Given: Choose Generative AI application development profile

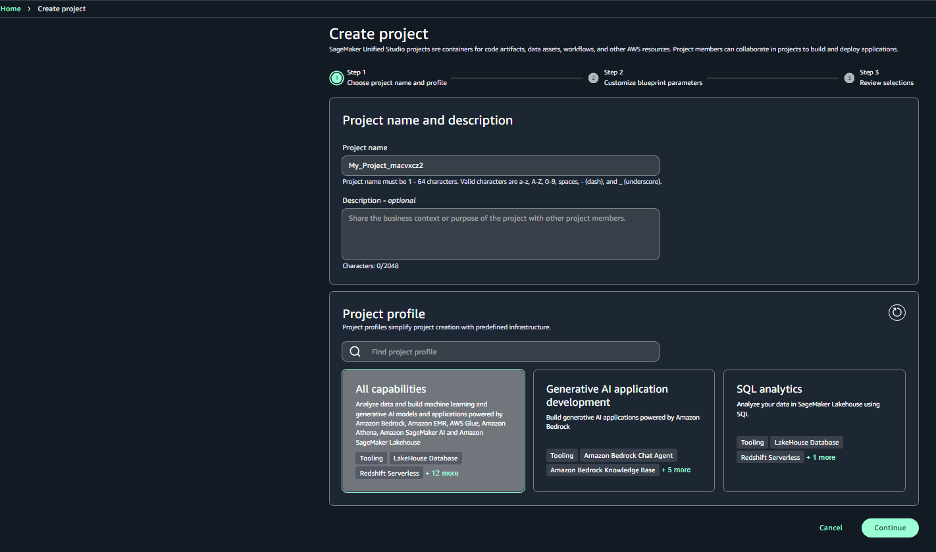Looking at the screenshot, I should coord(623,430).
